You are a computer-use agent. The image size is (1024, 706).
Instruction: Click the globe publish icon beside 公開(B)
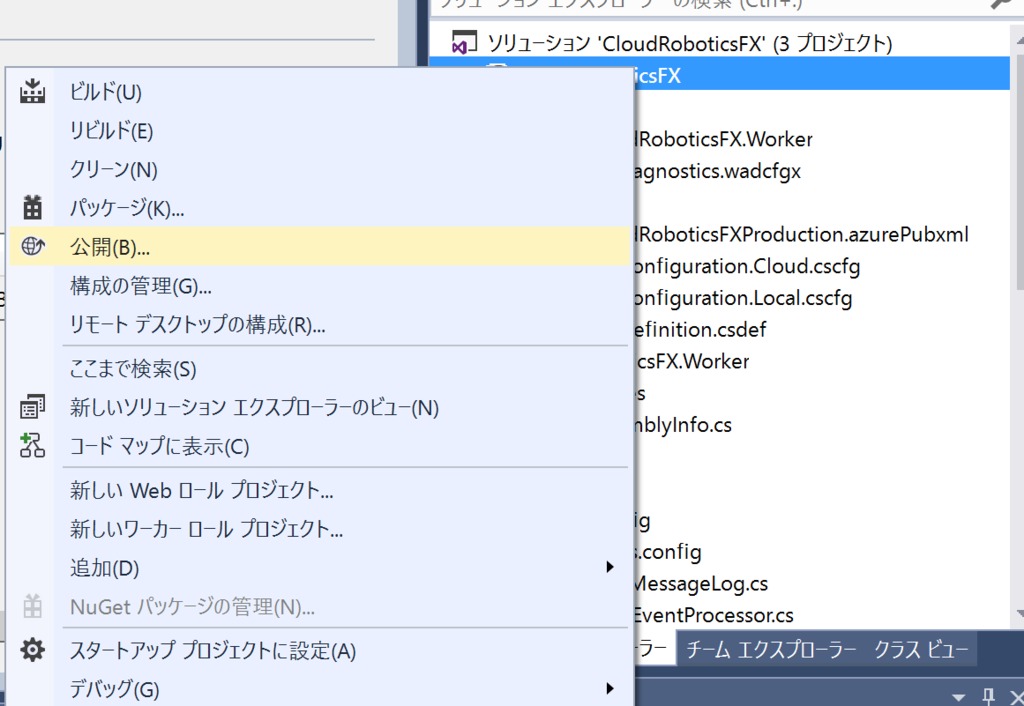point(33,246)
